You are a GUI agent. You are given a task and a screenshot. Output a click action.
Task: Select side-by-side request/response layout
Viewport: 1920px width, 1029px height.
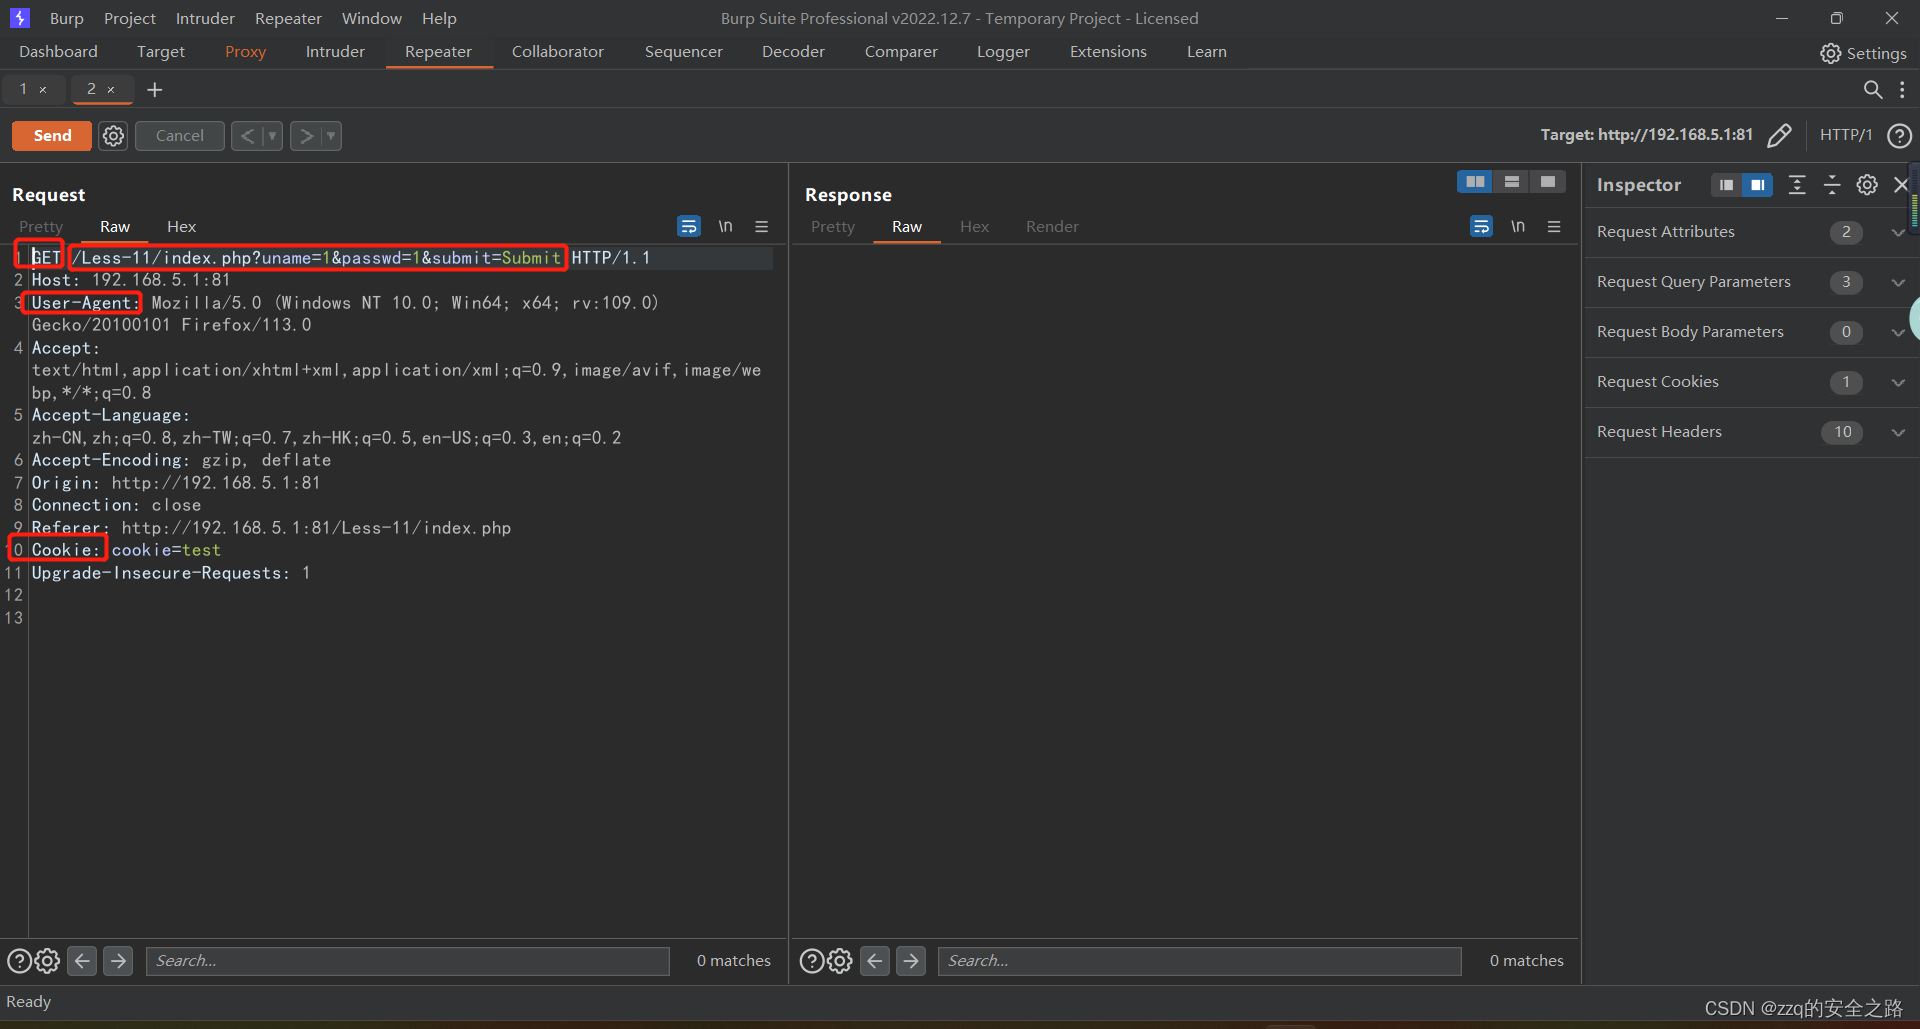1475,182
